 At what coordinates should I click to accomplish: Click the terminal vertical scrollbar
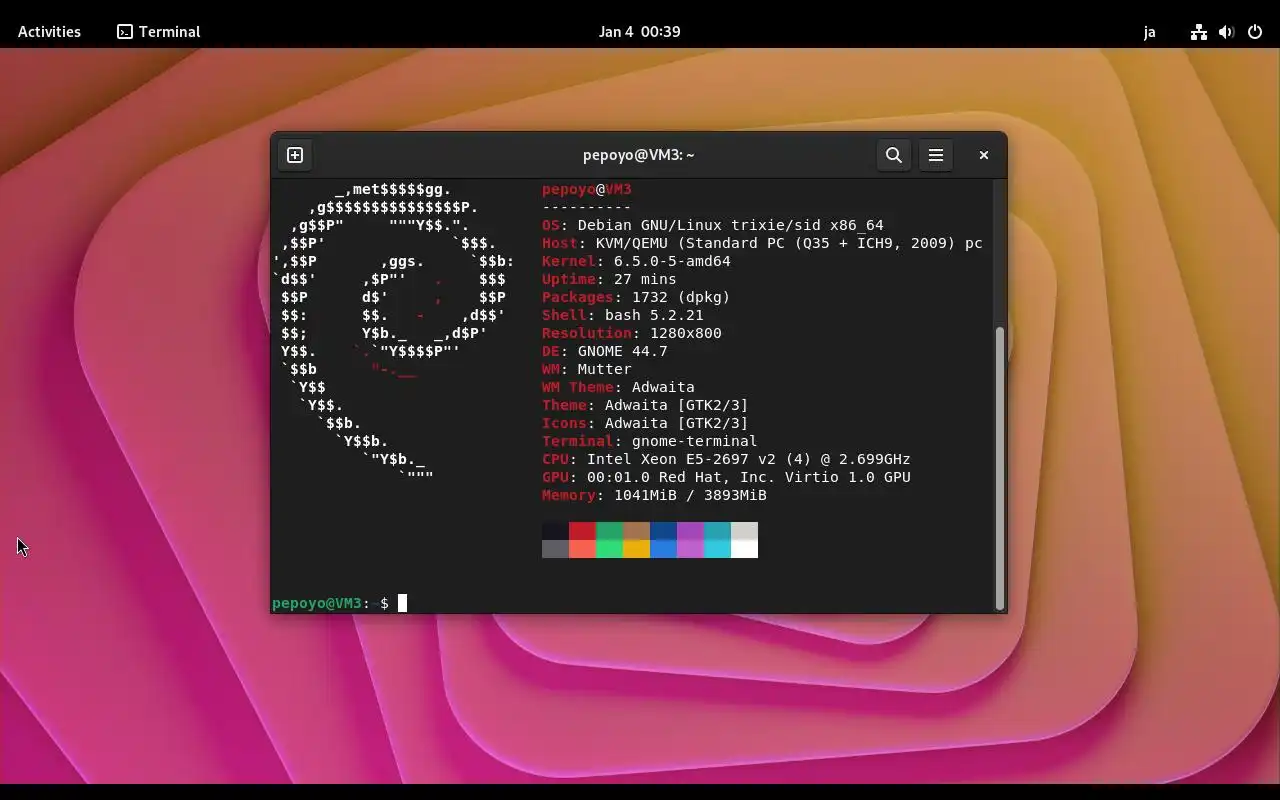(x=999, y=468)
